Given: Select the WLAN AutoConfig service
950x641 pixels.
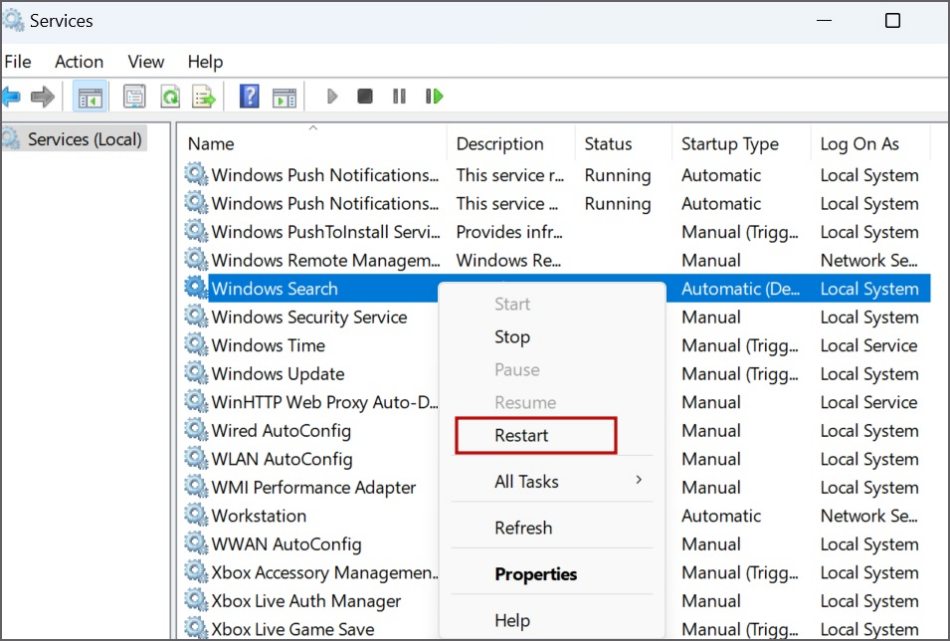Looking at the screenshot, I should pos(282,459).
